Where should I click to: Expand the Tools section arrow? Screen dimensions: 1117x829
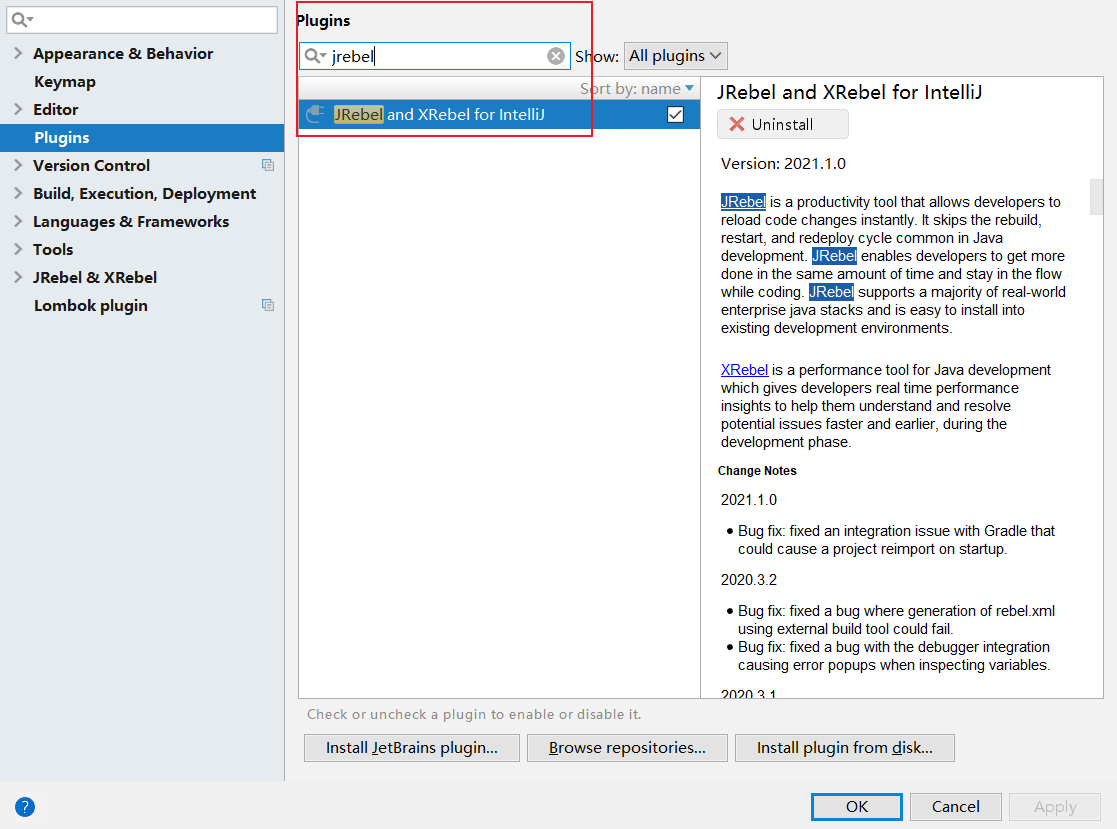(x=19, y=249)
